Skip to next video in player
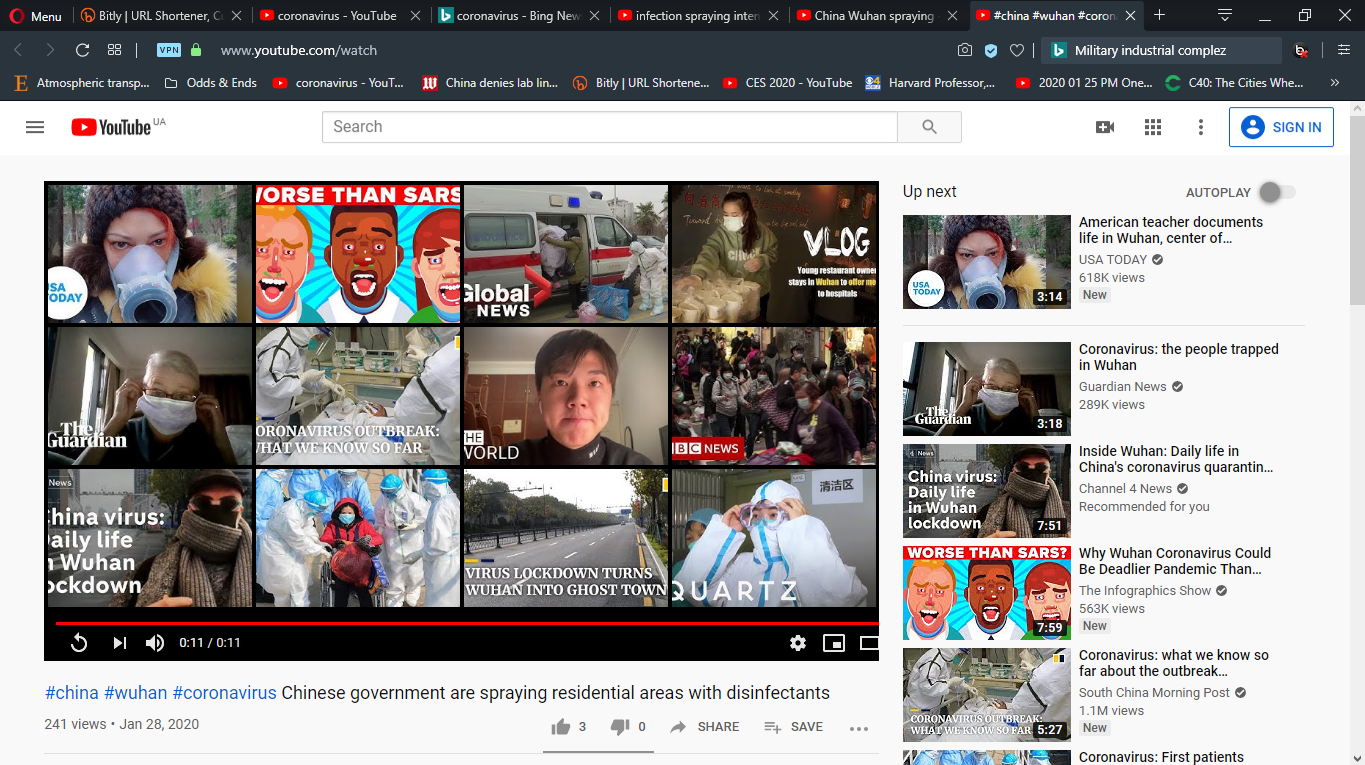Viewport: 1365px width, 765px height. coord(119,643)
